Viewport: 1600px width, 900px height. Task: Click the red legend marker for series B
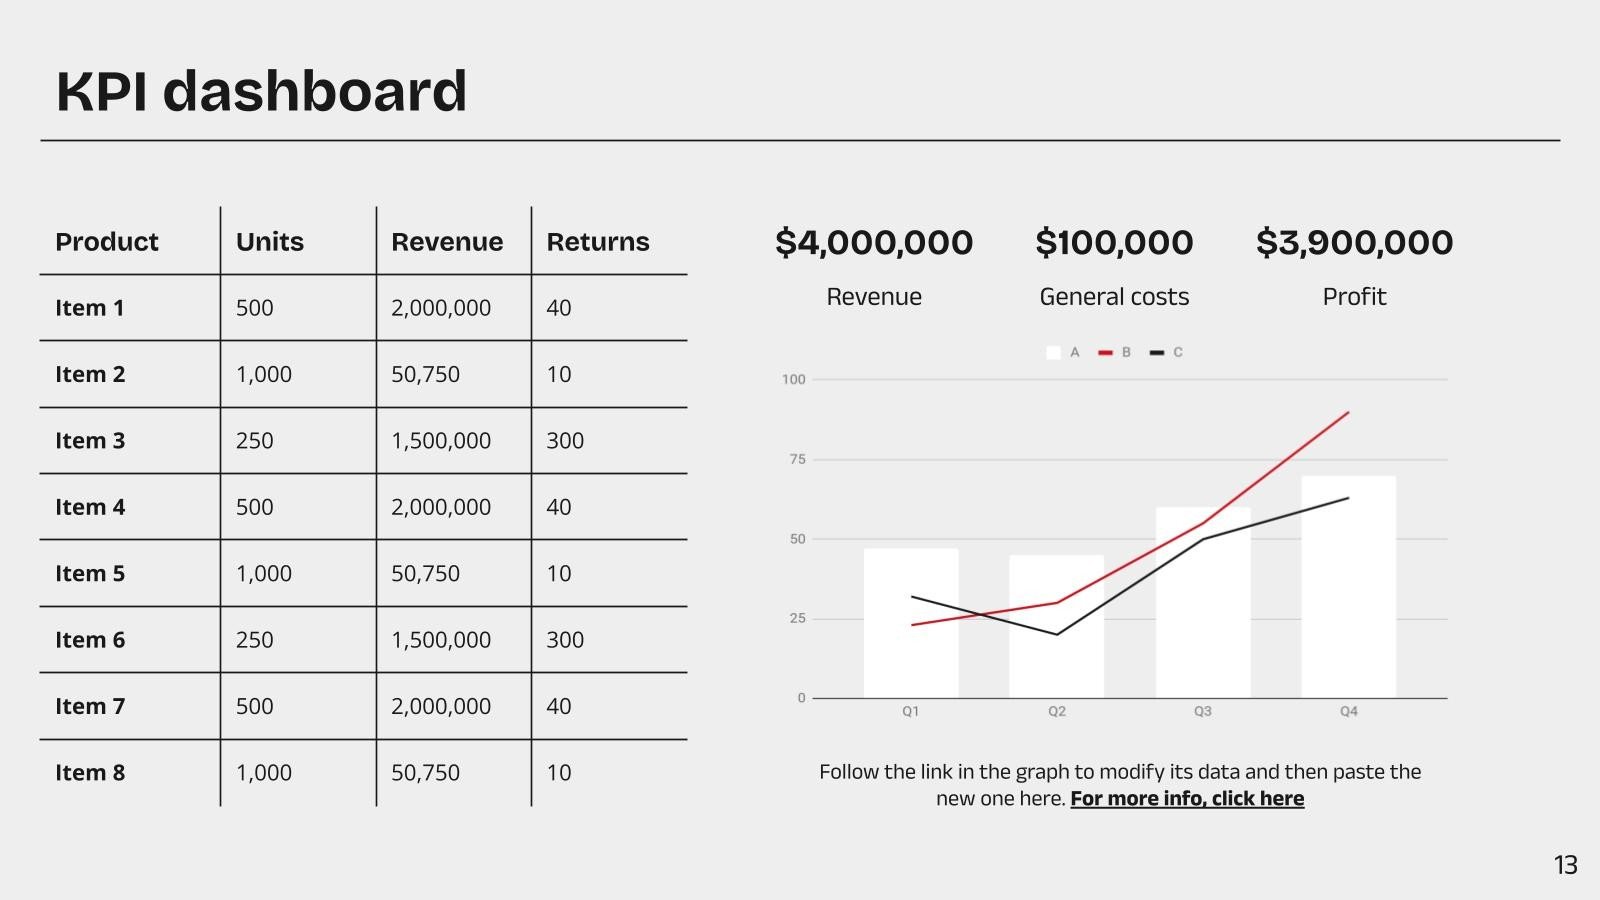[x=1105, y=353]
